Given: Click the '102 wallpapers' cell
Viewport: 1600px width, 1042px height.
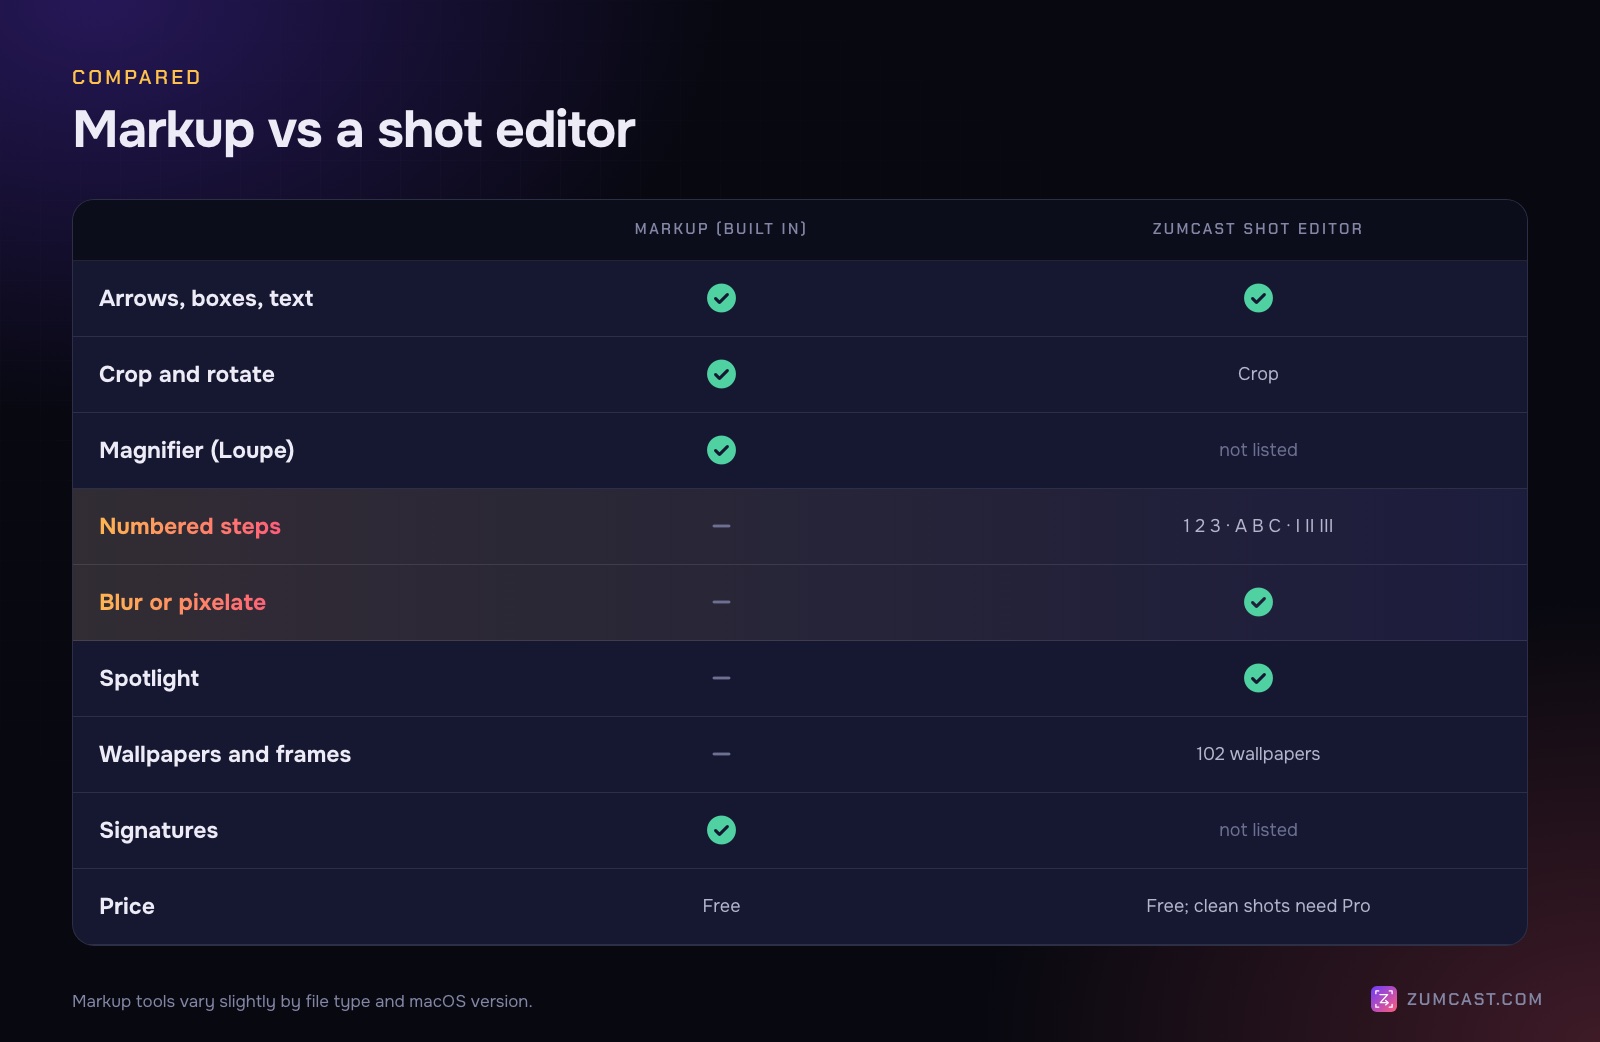Looking at the screenshot, I should [1258, 754].
